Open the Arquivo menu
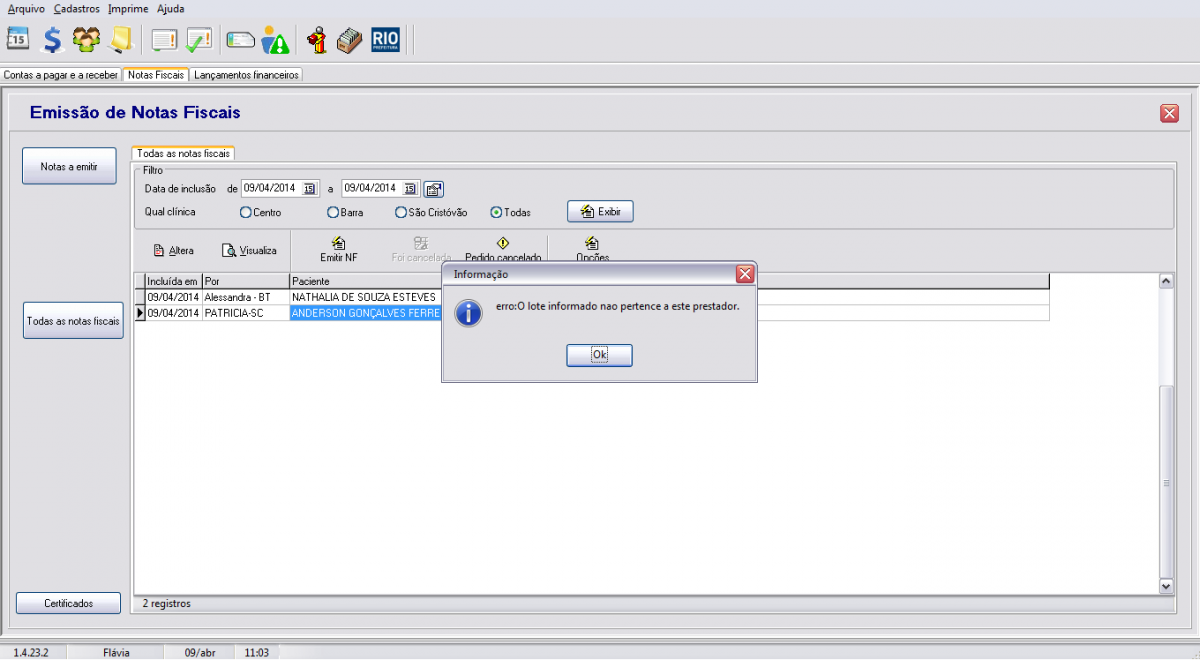The width and height of the screenshot is (1200, 660). [x=26, y=8]
